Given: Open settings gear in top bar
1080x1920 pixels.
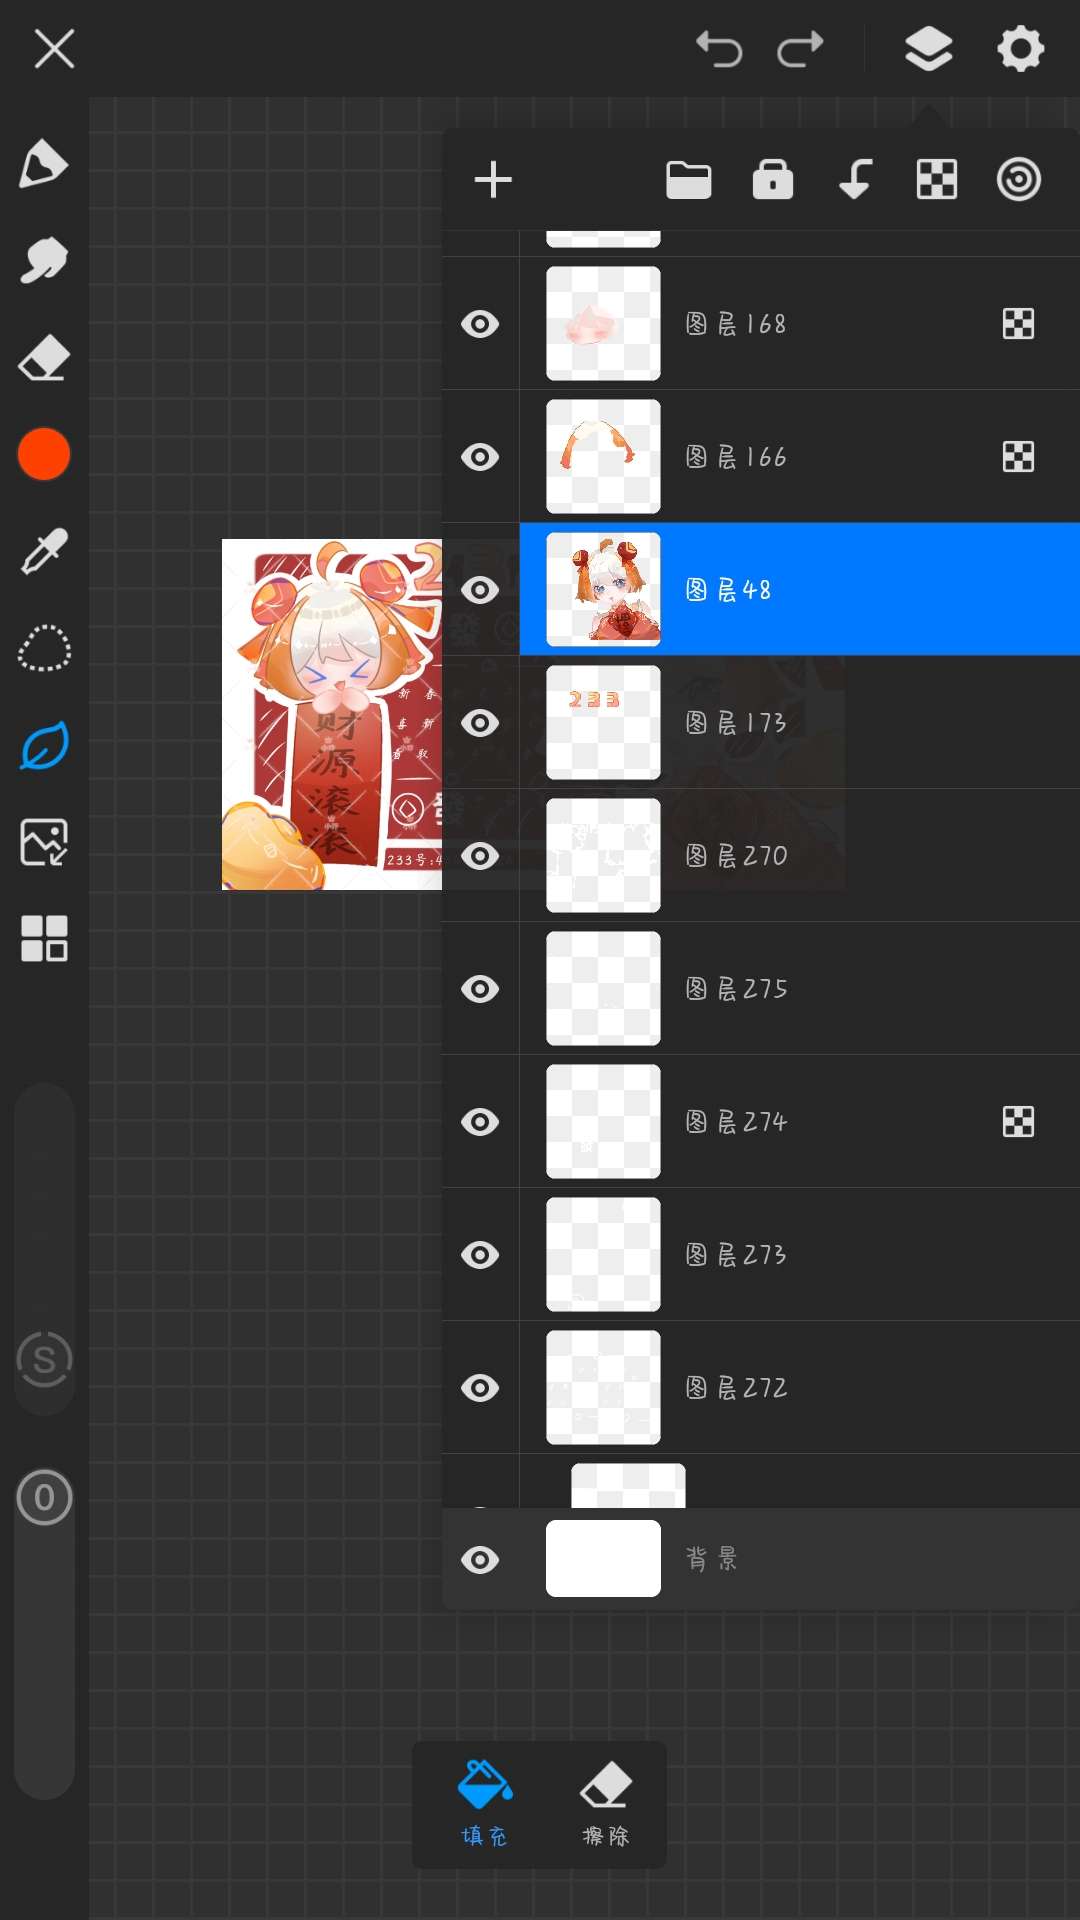Looking at the screenshot, I should click(1020, 48).
